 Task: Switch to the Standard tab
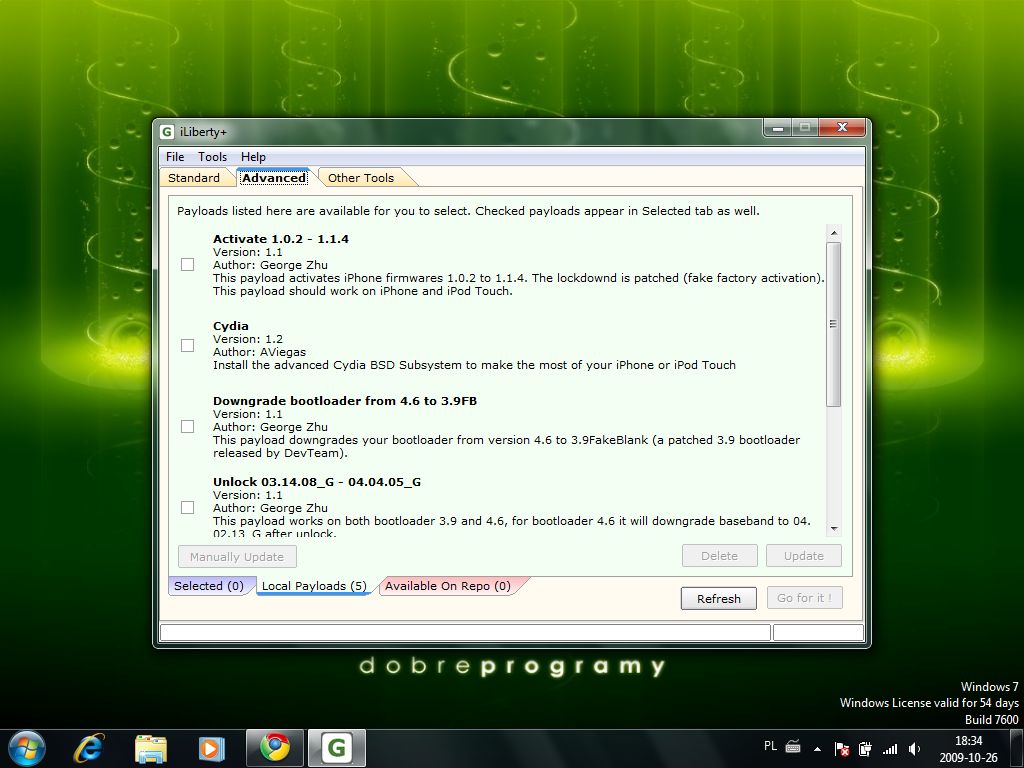coord(194,178)
